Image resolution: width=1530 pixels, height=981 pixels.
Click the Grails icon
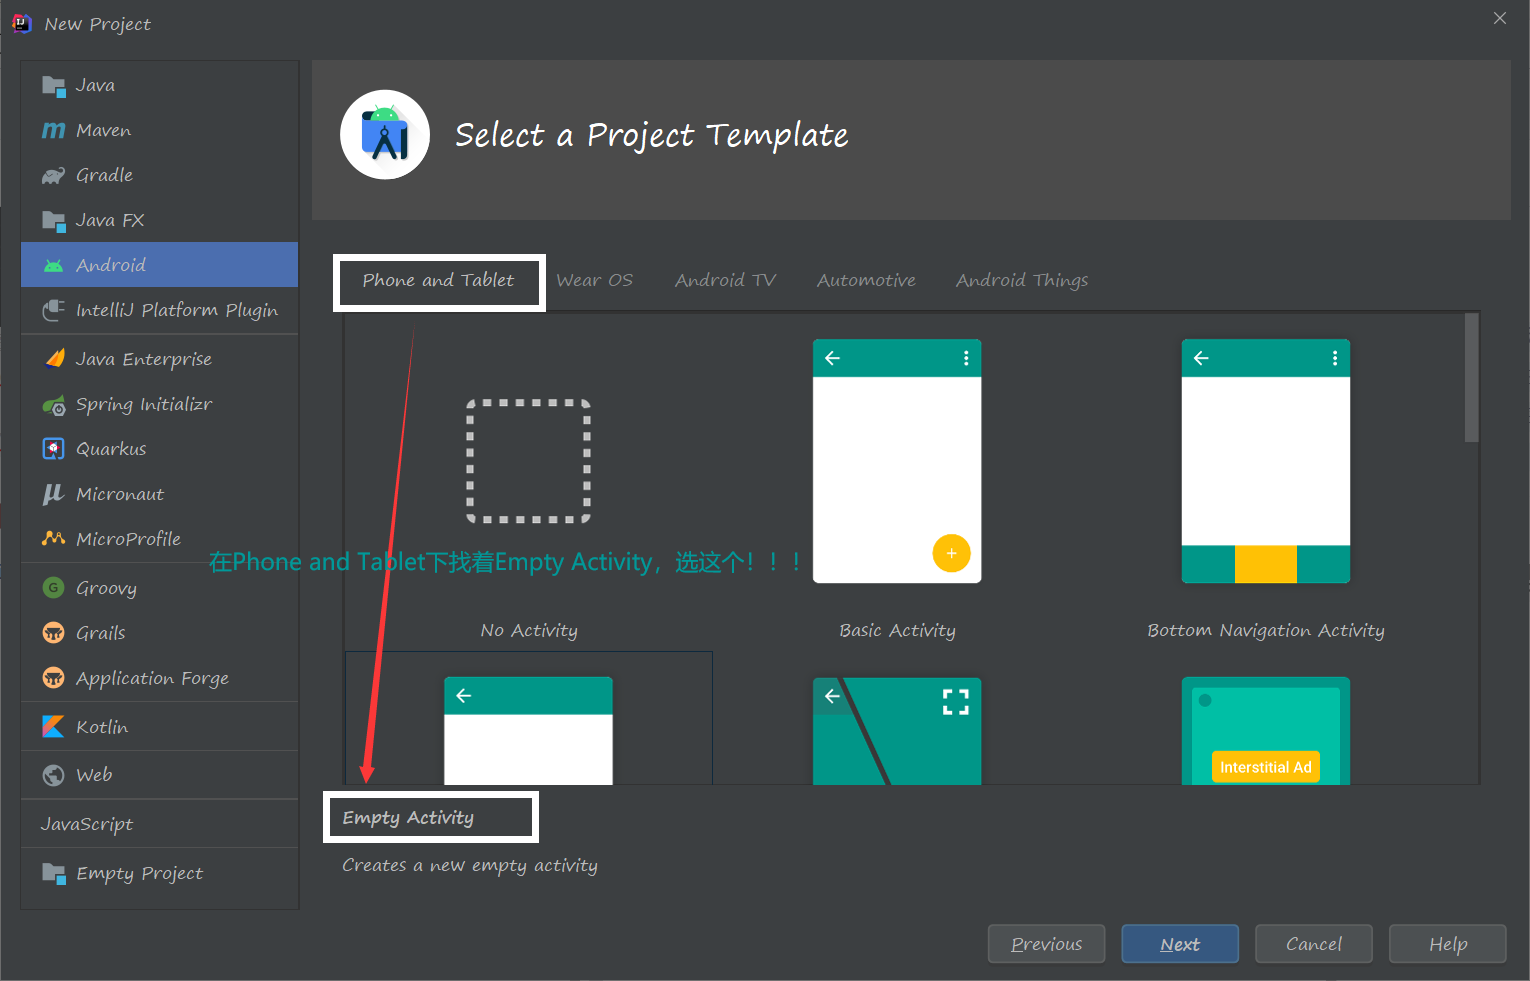pos(54,633)
